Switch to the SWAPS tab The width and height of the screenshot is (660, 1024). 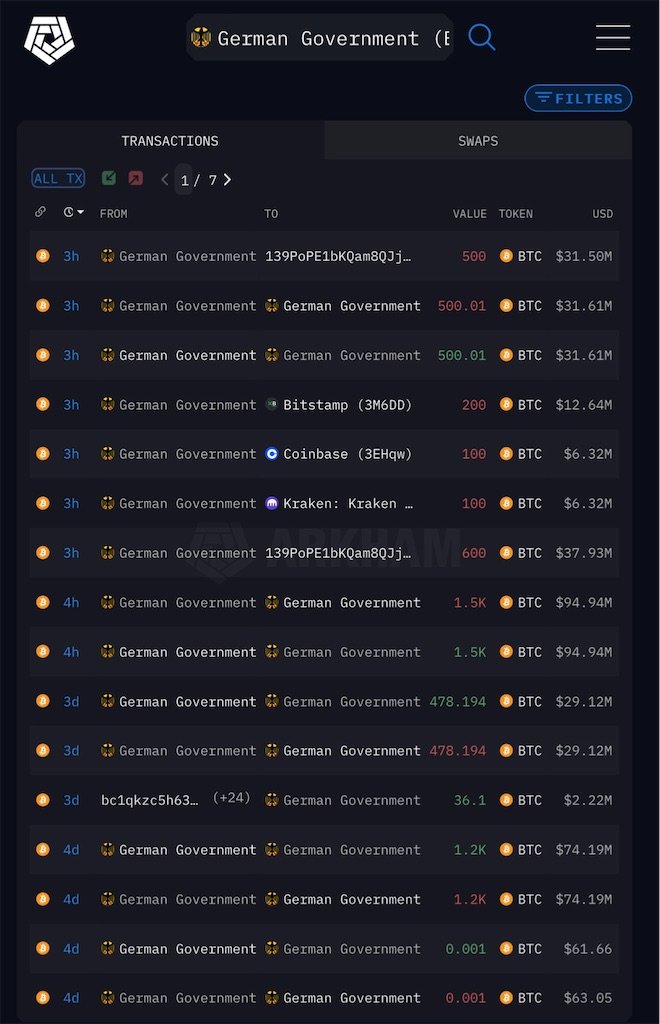coord(478,141)
